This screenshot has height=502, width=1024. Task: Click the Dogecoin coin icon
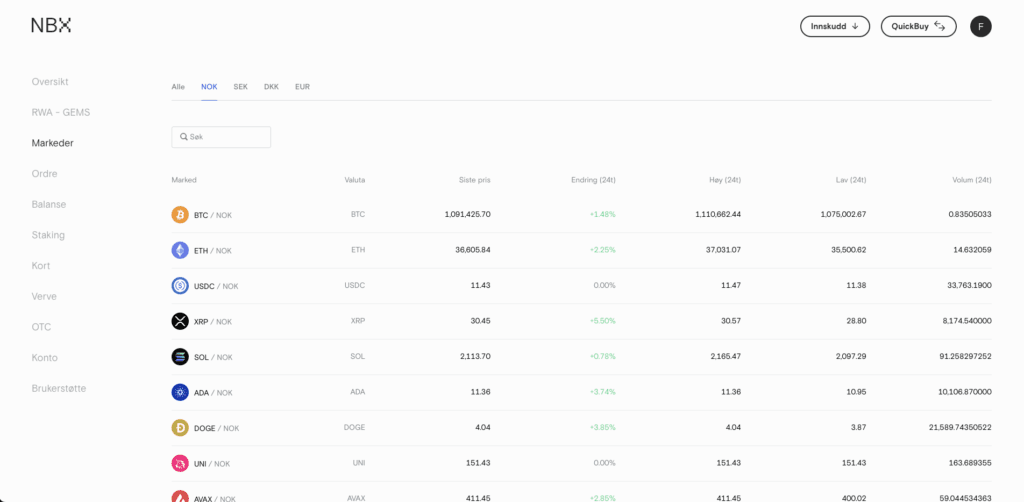click(x=180, y=428)
